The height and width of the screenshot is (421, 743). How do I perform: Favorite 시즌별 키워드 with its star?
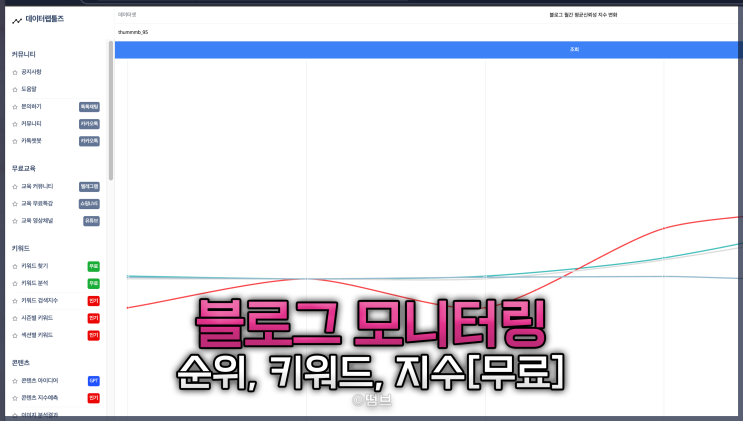tap(15, 319)
